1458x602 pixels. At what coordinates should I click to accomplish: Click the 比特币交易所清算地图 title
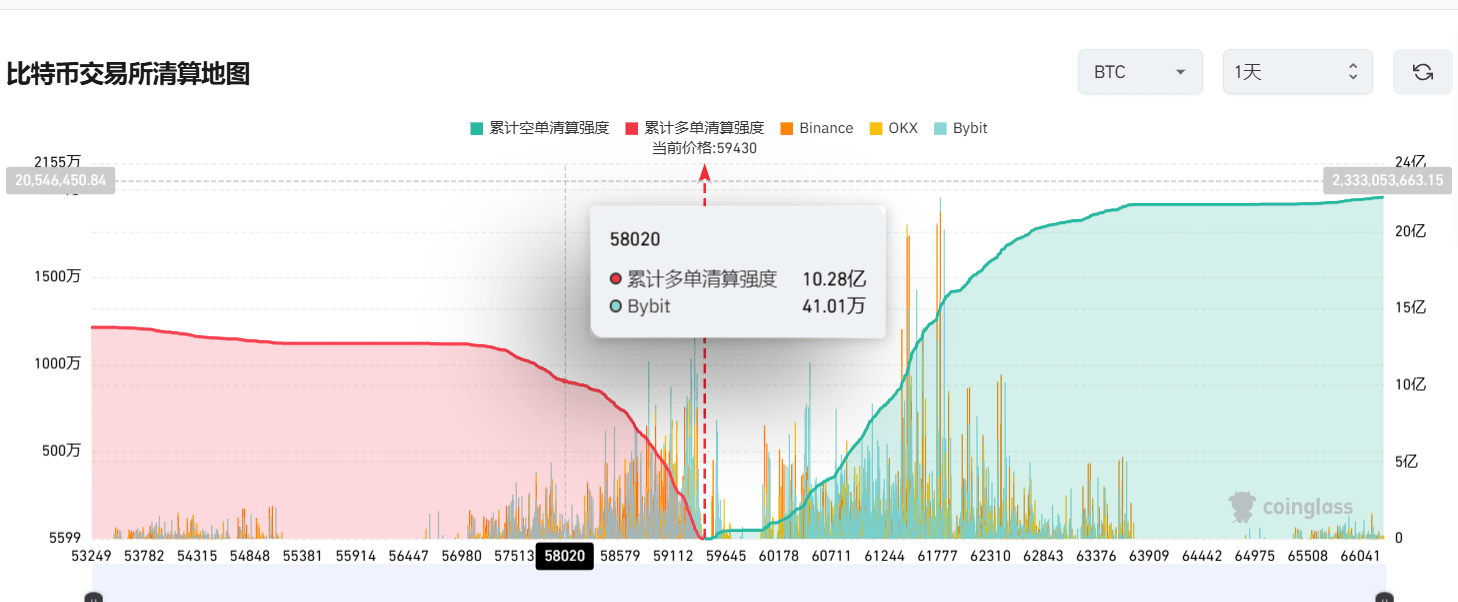(x=128, y=73)
